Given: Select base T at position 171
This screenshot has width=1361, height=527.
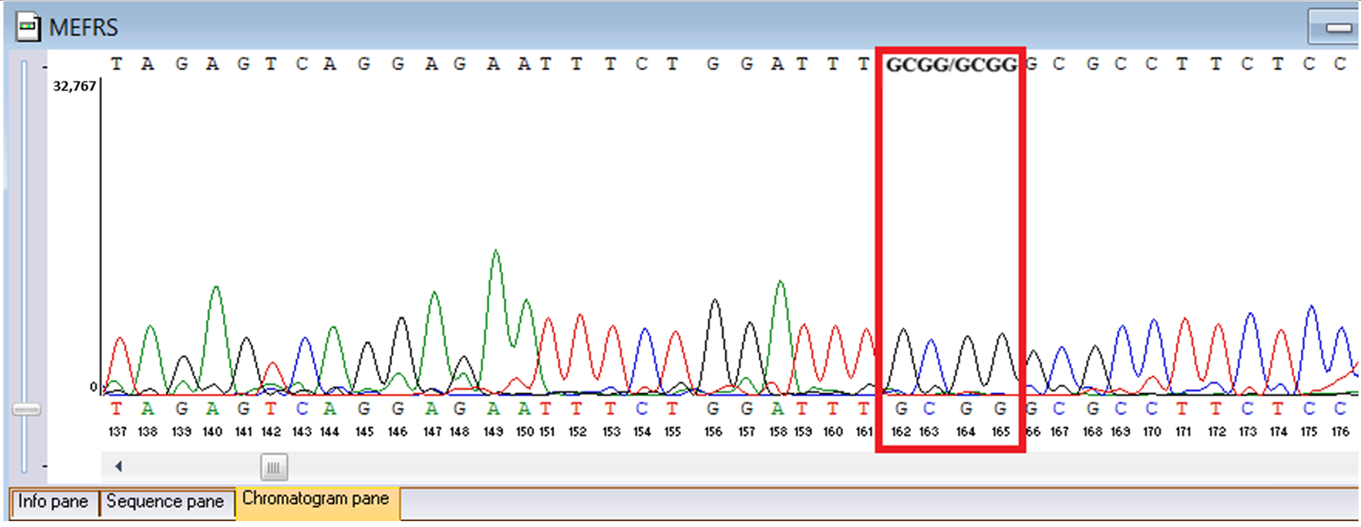Looking at the screenshot, I should pos(1183,409).
